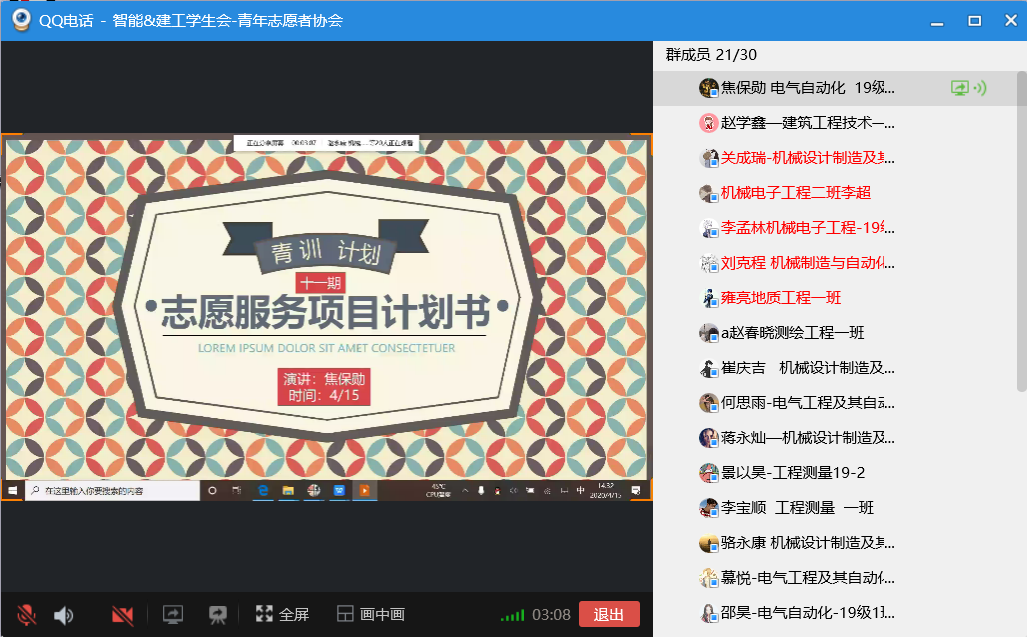Click the avatar of 蒋永灿
Viewport: 1027px width, 637px height.
click(709, 438)
